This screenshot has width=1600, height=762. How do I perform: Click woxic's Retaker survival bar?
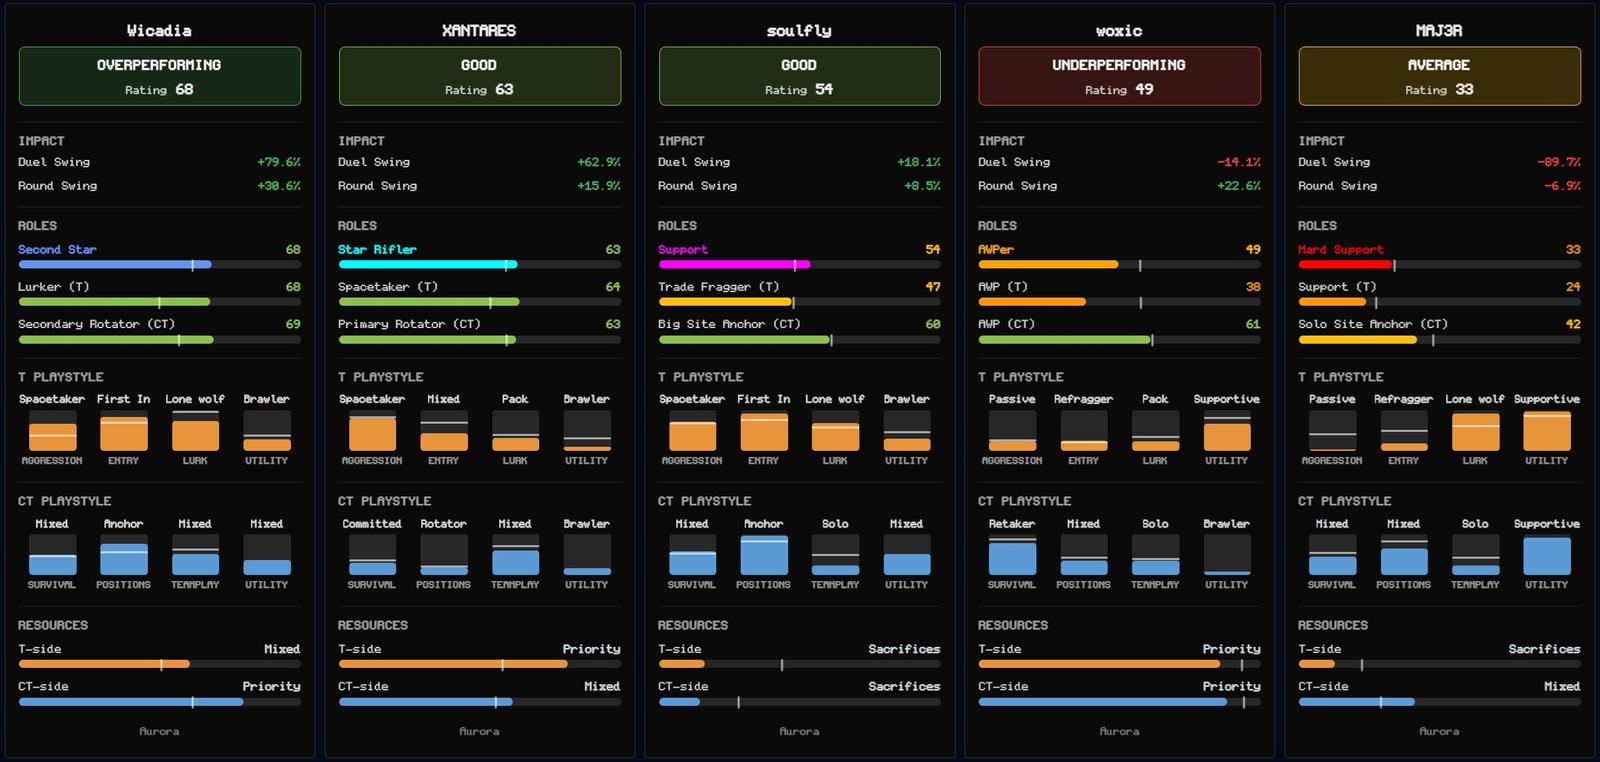(1012, 555)
